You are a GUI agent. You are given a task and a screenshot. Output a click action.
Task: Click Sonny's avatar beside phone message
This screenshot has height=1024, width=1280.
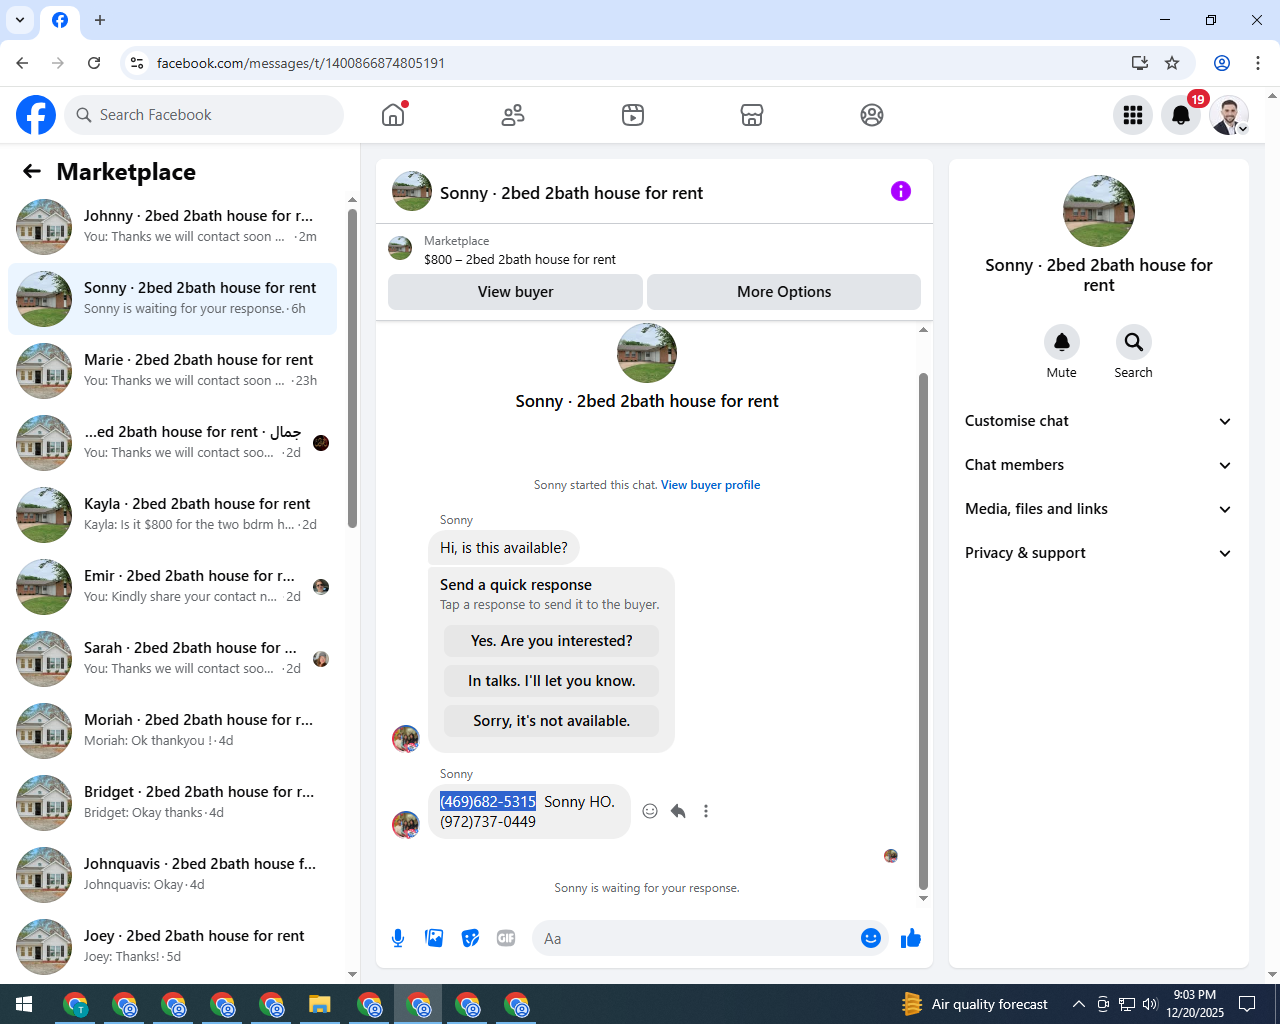tap(406, 824)
